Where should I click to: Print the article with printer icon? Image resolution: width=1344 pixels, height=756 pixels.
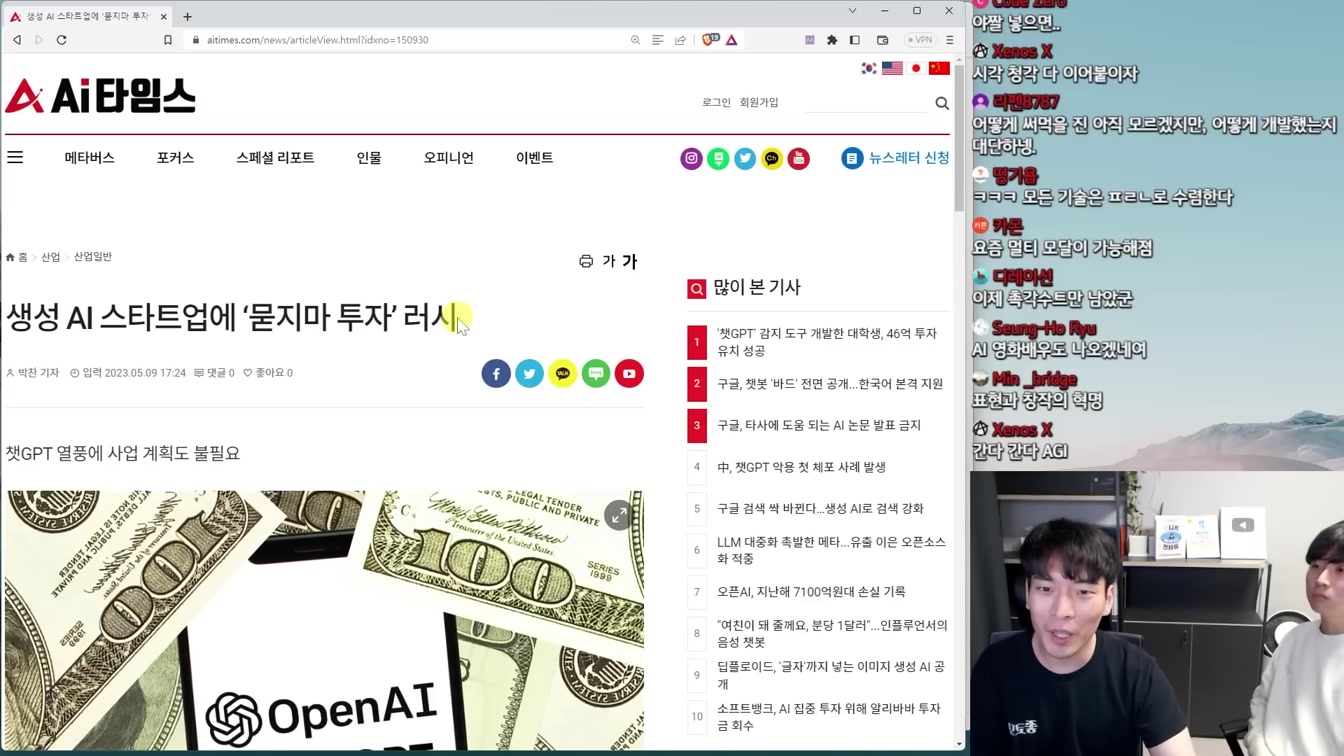(x=586, y=261)
